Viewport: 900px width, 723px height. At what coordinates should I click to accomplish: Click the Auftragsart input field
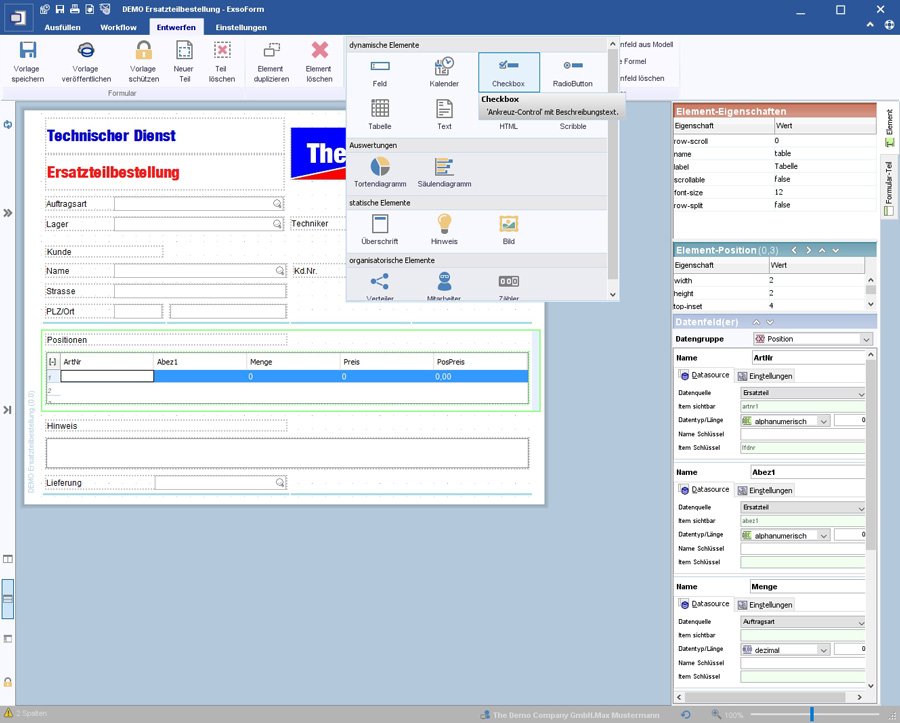199,204
